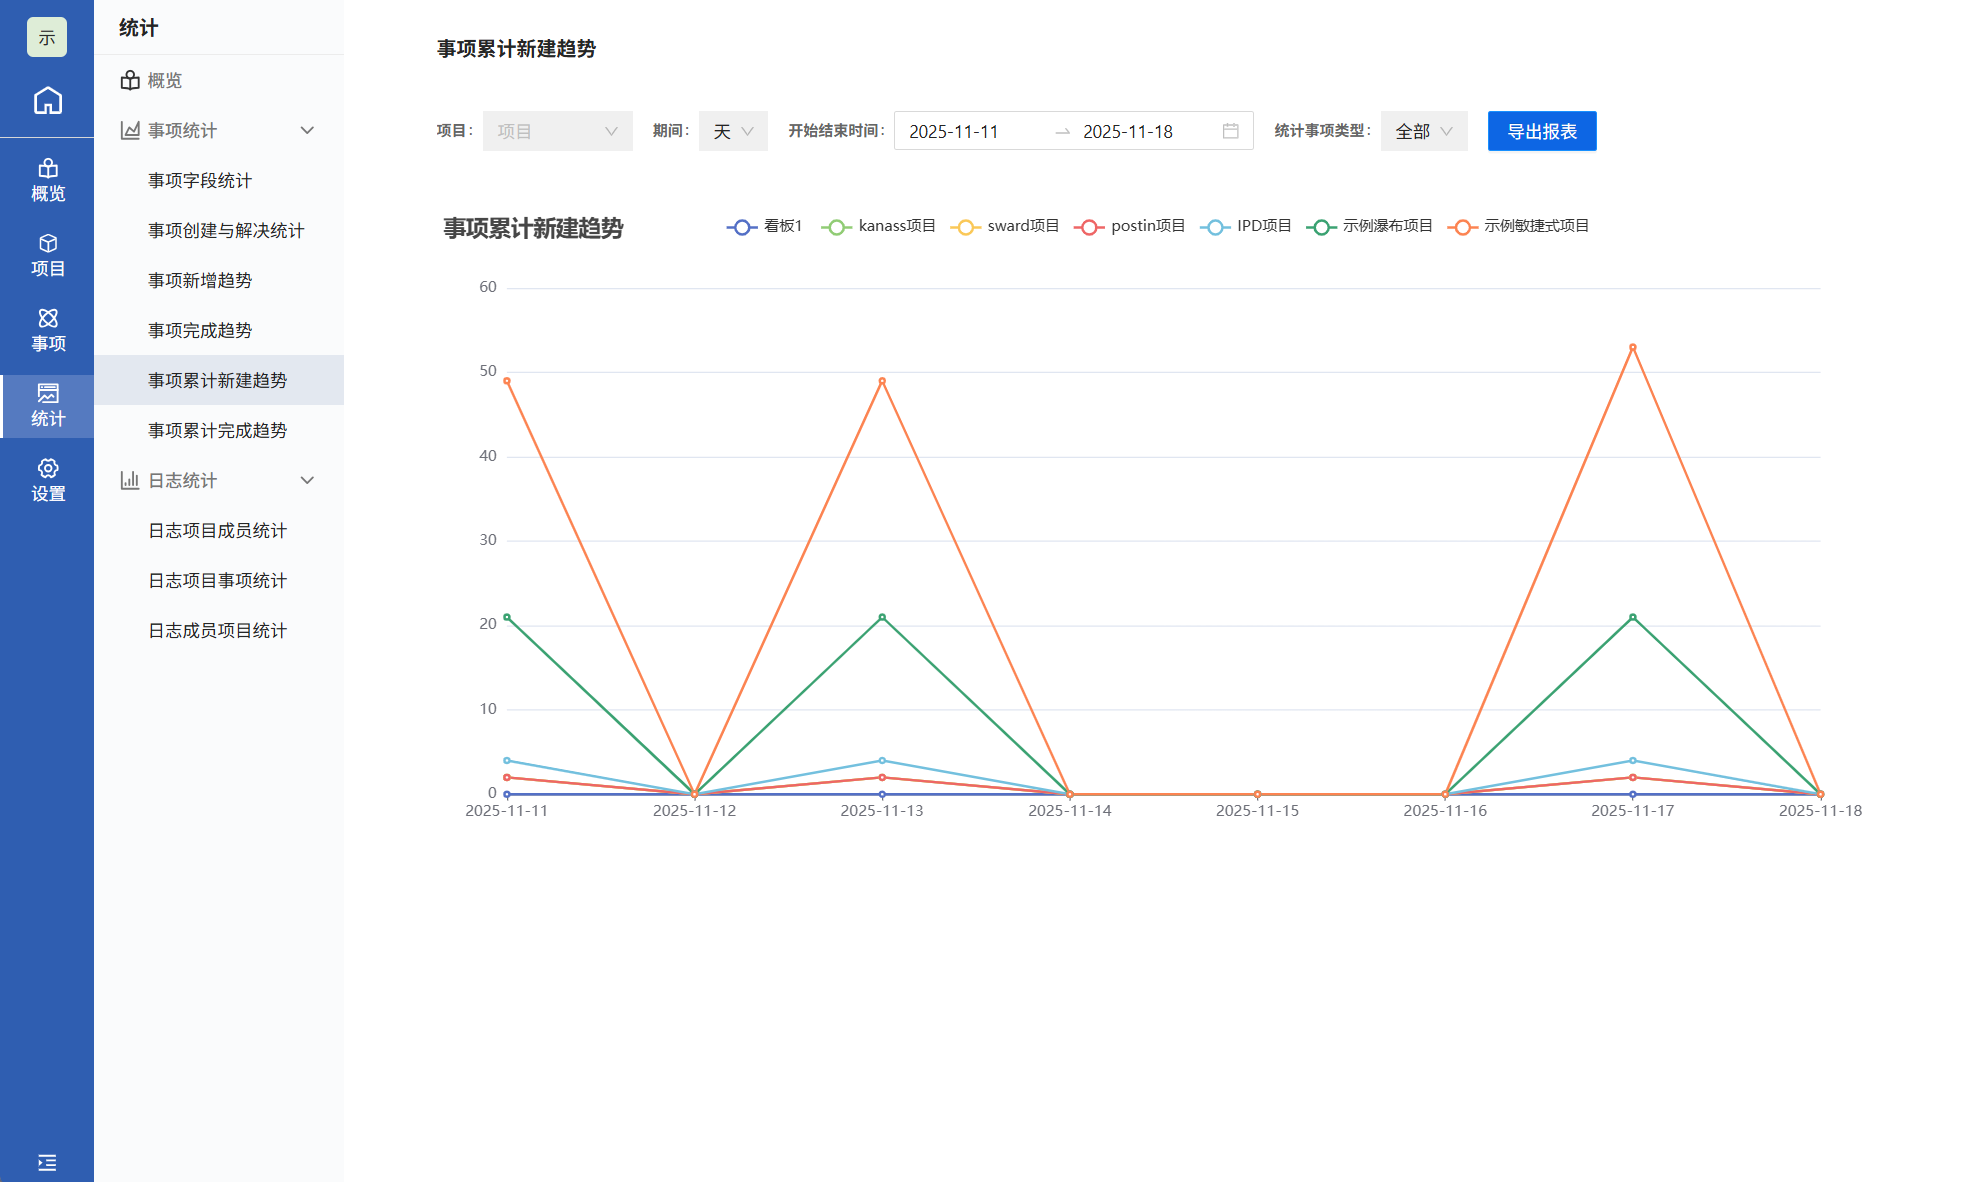The image size is (1966, 1182).
Task: Click start date field 2025-11-11
Action: click(954, 131)
